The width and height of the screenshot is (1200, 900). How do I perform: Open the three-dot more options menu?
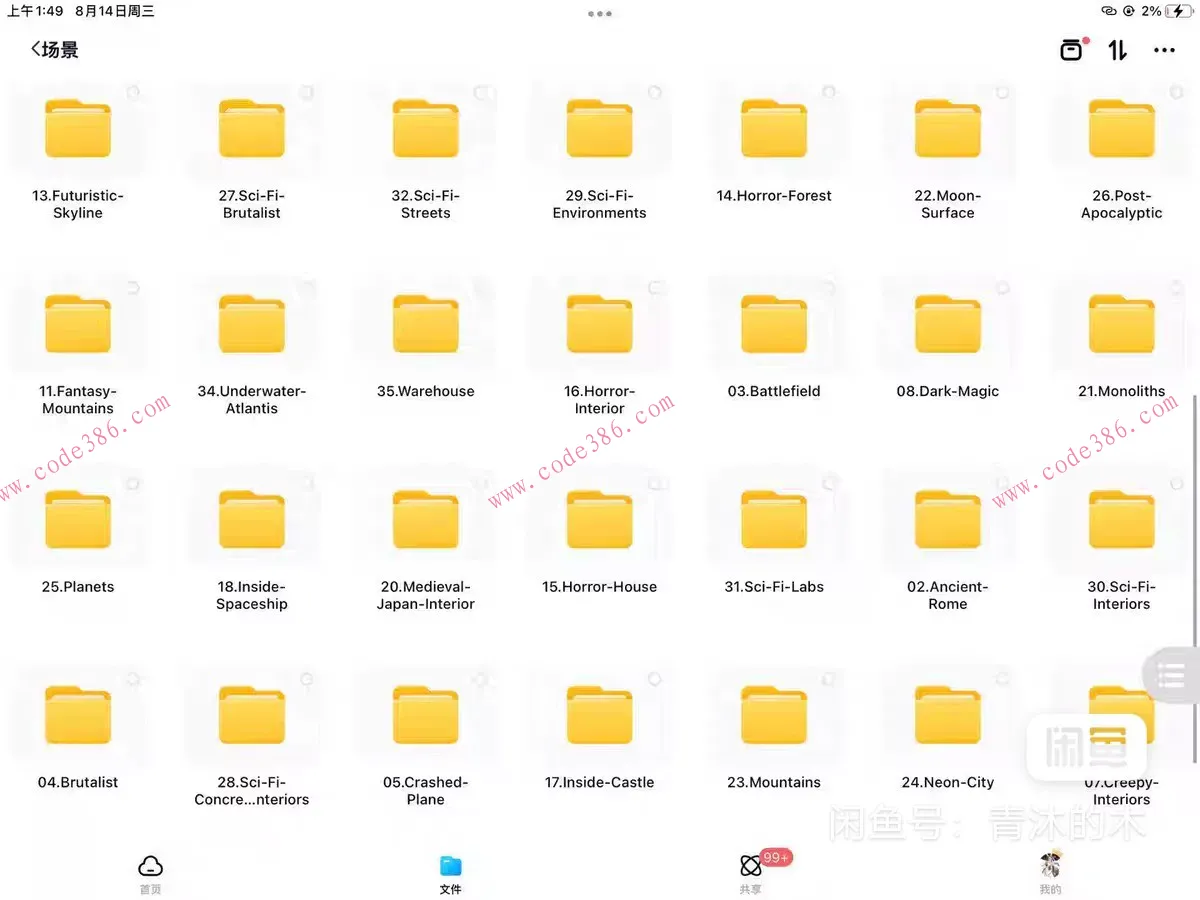point(1164,50)
